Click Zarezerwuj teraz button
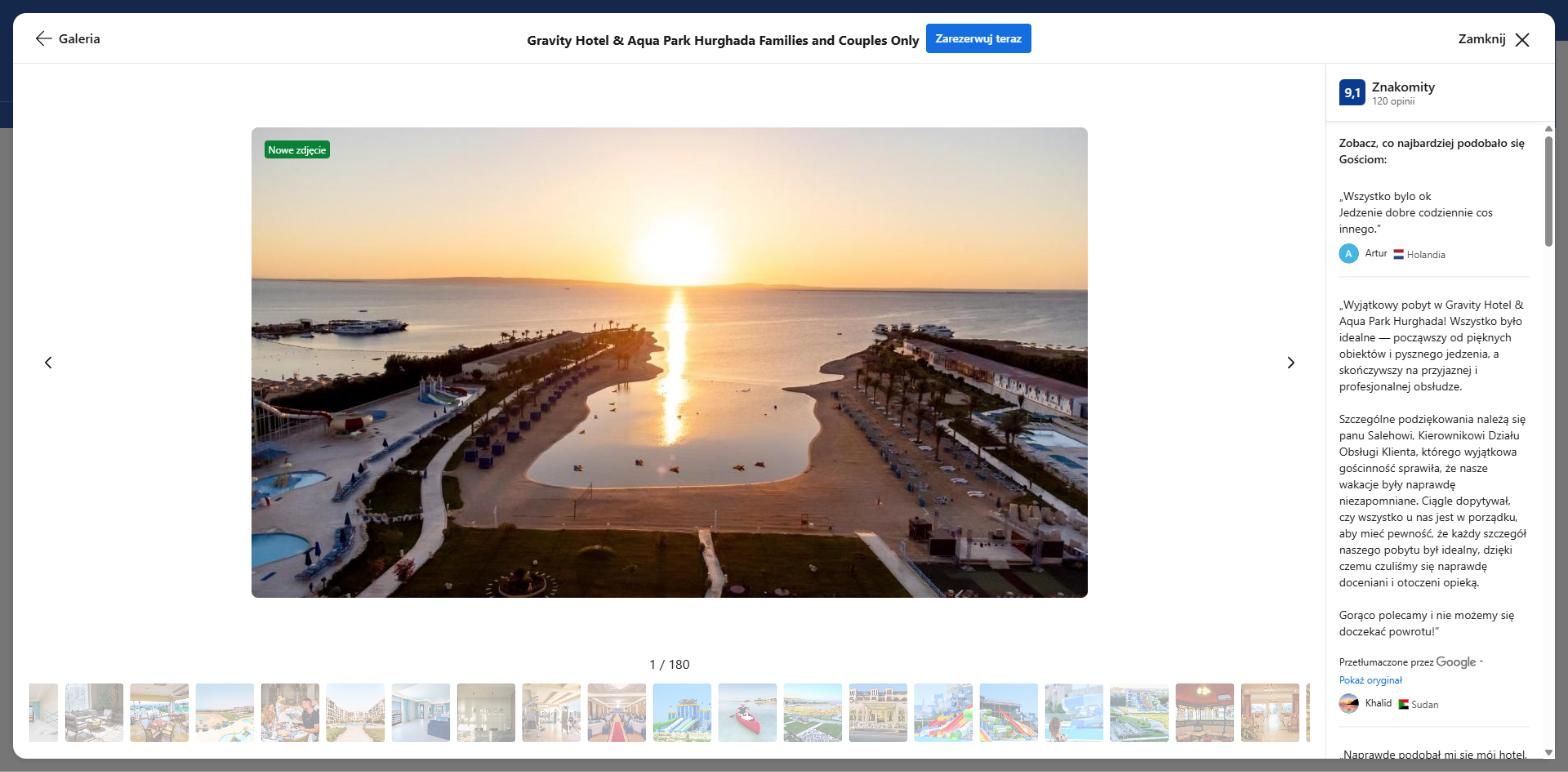Viewport: 1568px width, 772px height. coord(978,39)
